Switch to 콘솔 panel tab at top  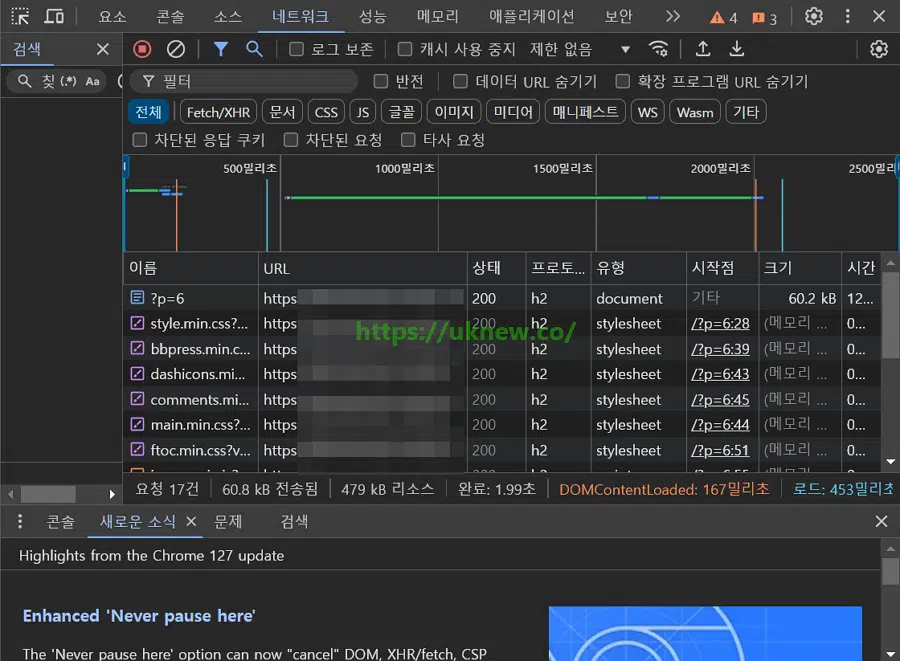pos(170,16)
